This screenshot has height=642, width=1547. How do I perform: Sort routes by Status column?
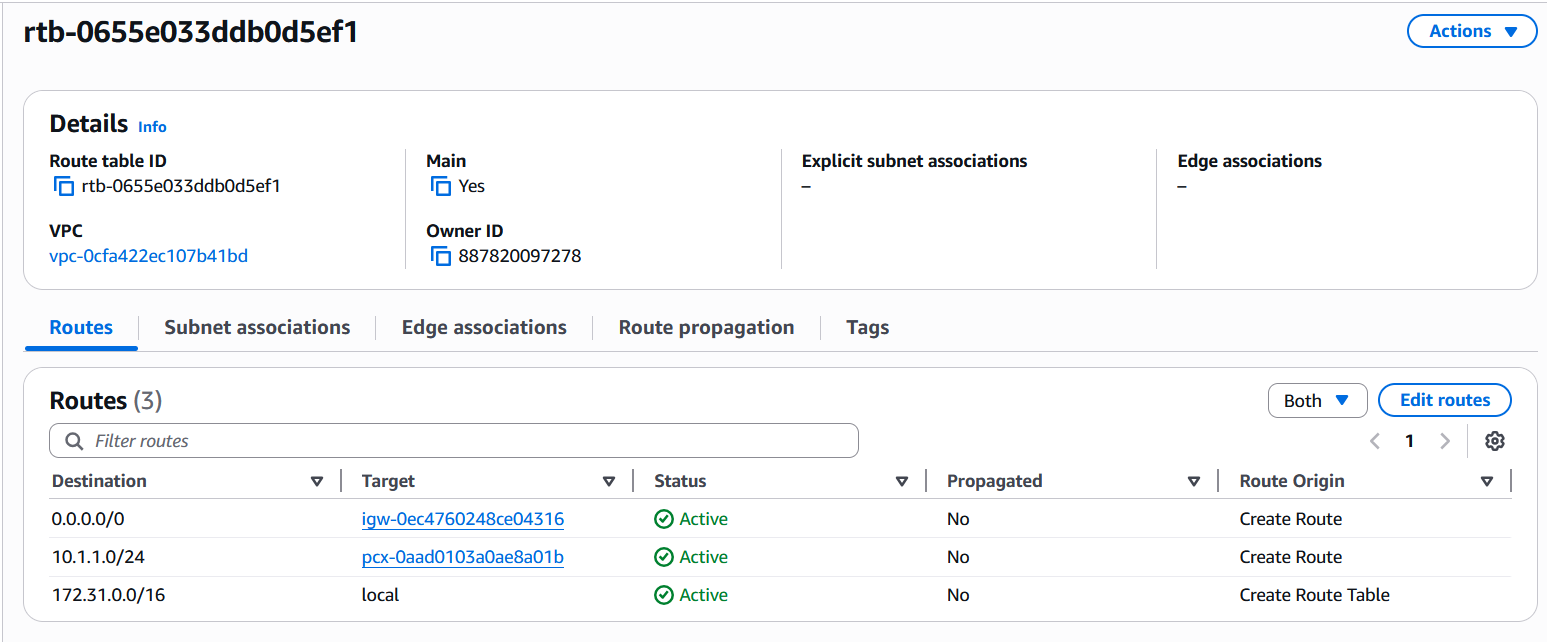pos(901,481)
